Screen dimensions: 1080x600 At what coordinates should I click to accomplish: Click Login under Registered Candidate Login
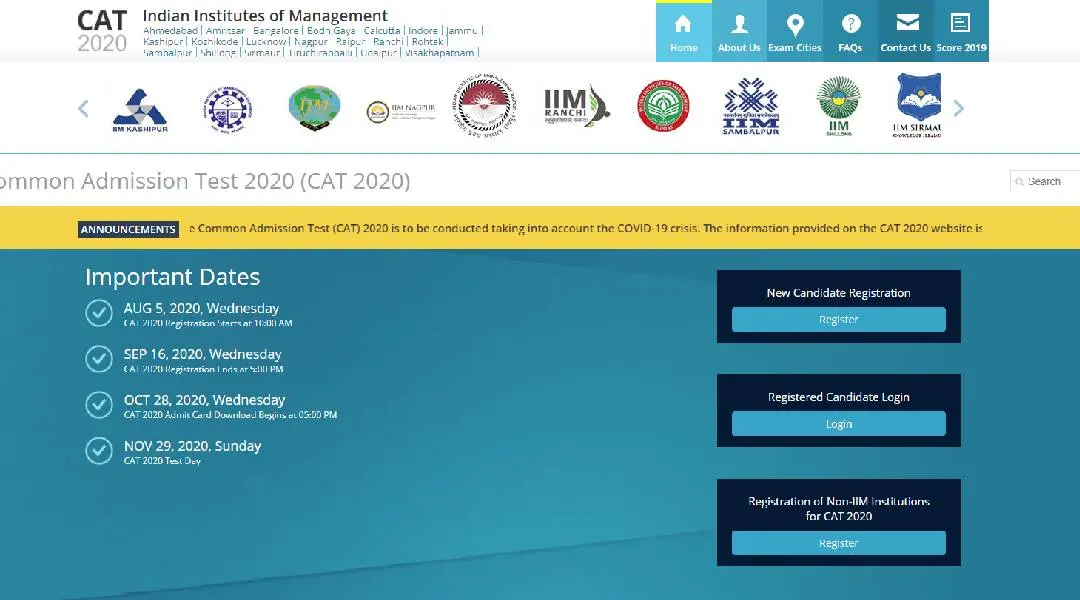838,424
